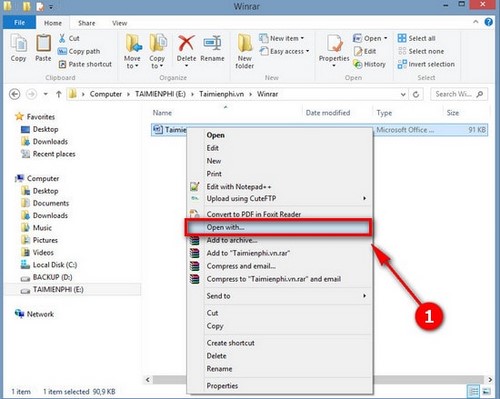Sort by the Size column header
The height and width of the screenshot is (399, 500).
point(453,113)
